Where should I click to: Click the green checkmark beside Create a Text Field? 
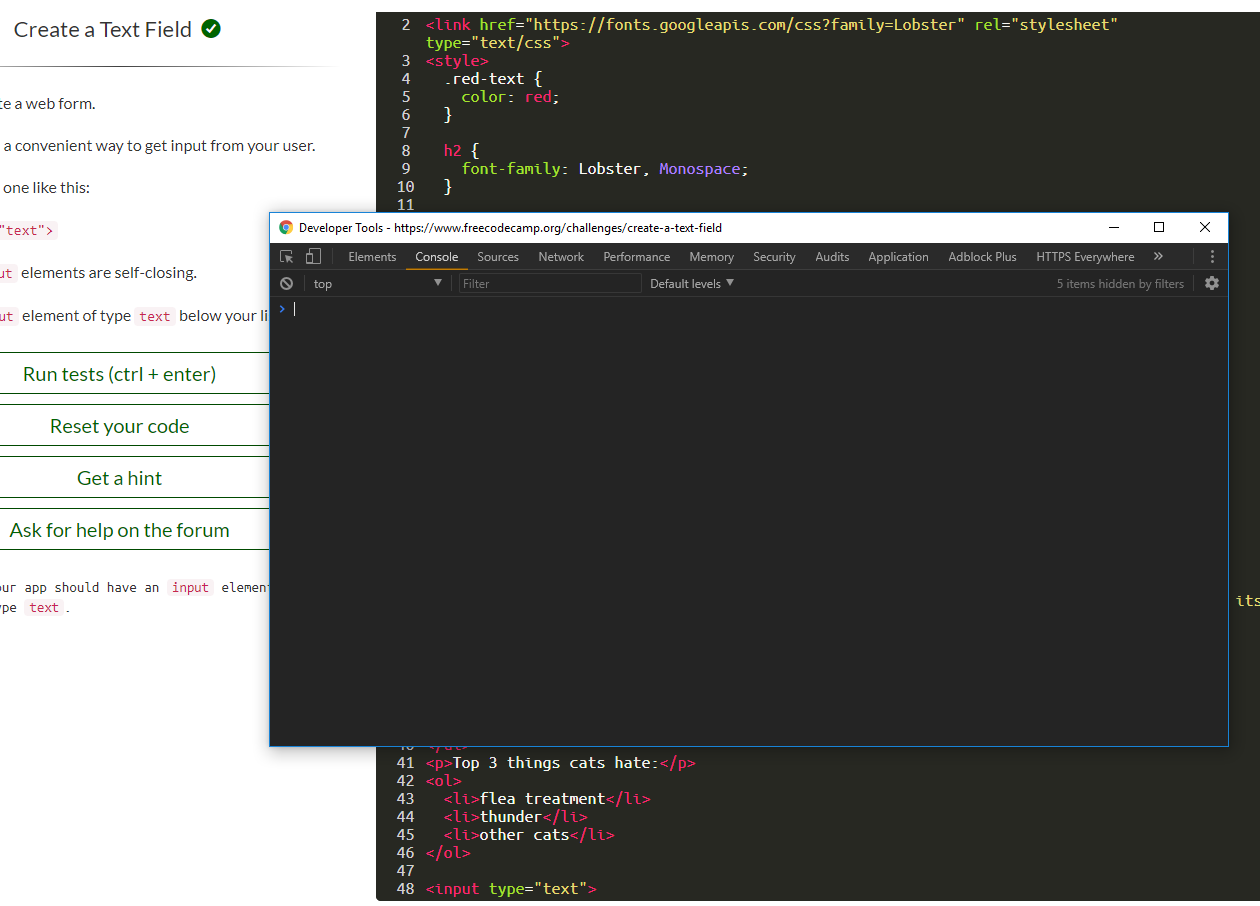210,29
